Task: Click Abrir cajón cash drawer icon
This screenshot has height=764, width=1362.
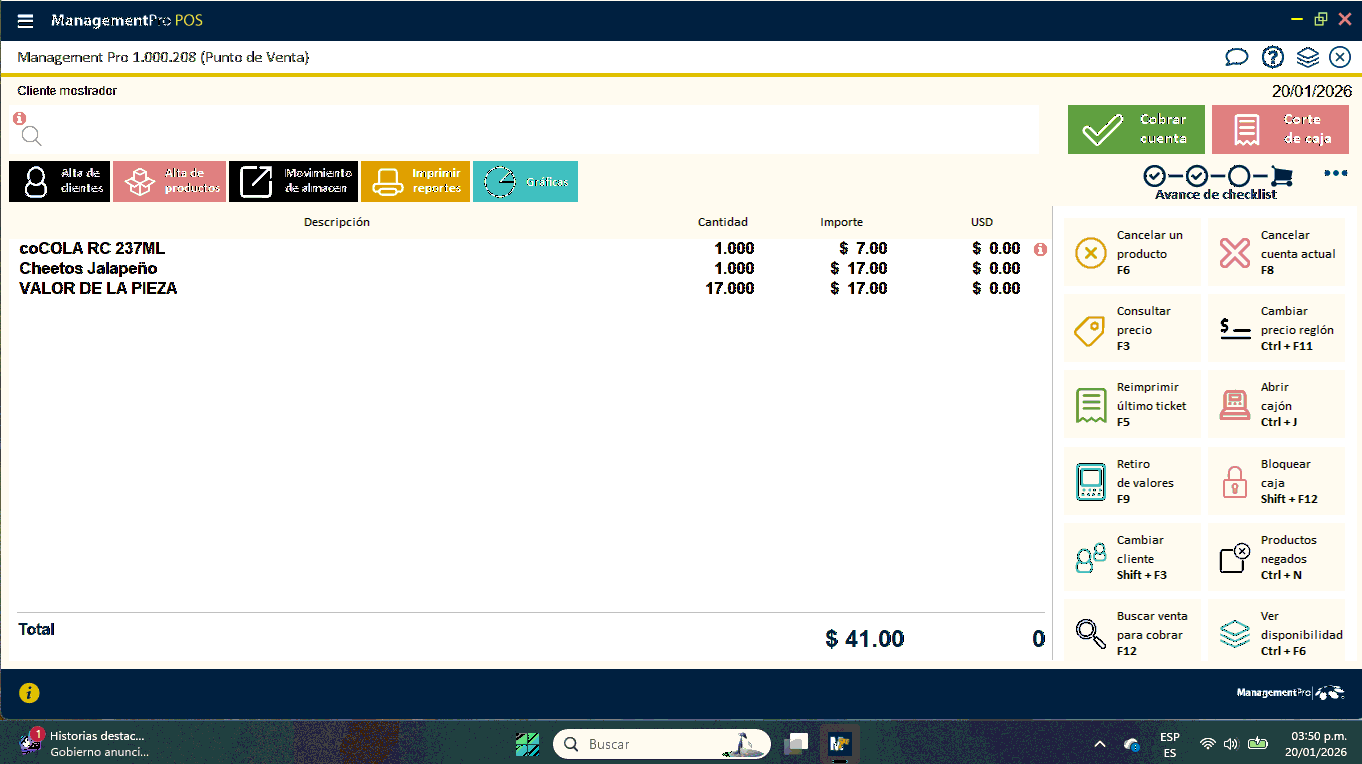Action: 1235,406
